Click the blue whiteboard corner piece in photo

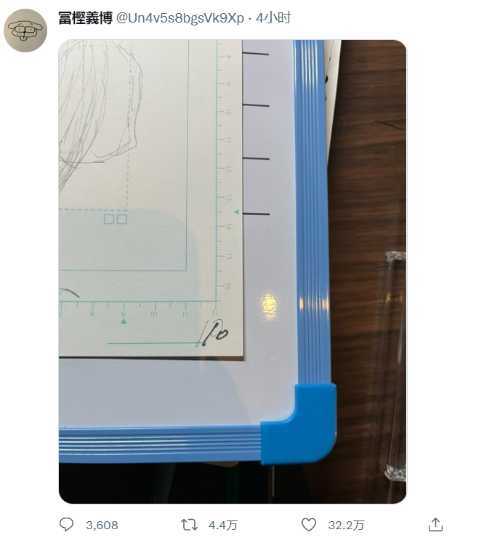[299, 424]
